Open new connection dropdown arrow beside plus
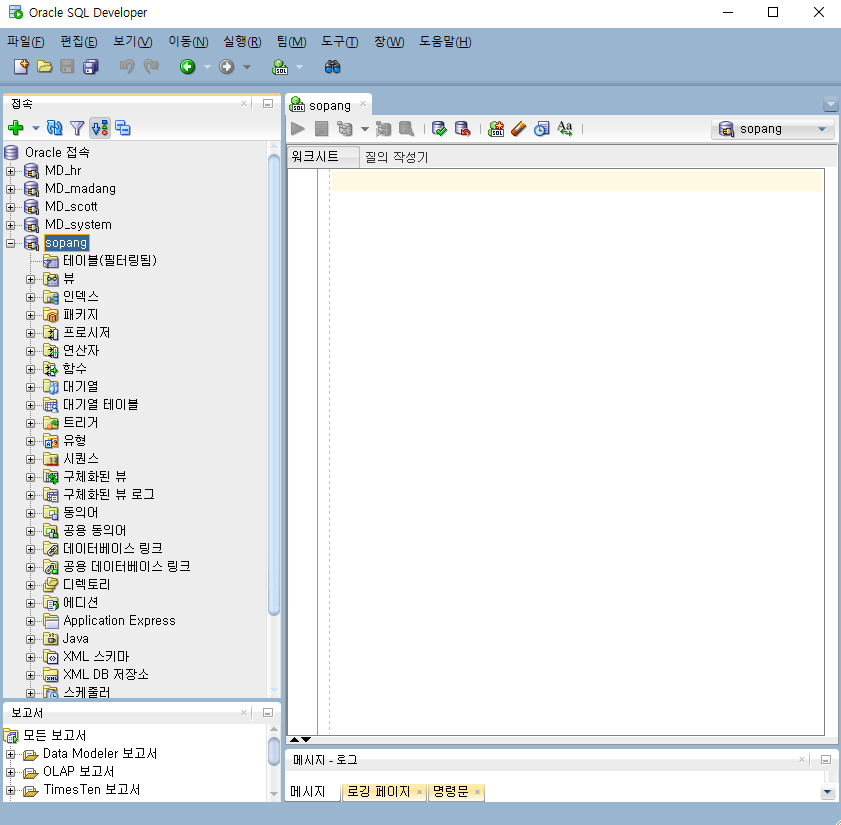The height and width of the screenshot is (825, 841). [x=36, y=128]
